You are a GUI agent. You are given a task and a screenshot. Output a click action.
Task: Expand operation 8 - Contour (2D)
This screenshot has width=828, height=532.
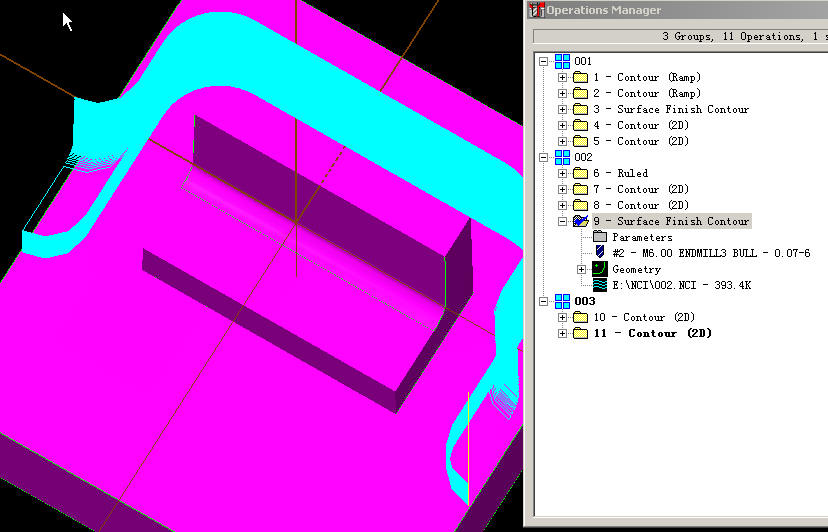[x=562, y=205]
